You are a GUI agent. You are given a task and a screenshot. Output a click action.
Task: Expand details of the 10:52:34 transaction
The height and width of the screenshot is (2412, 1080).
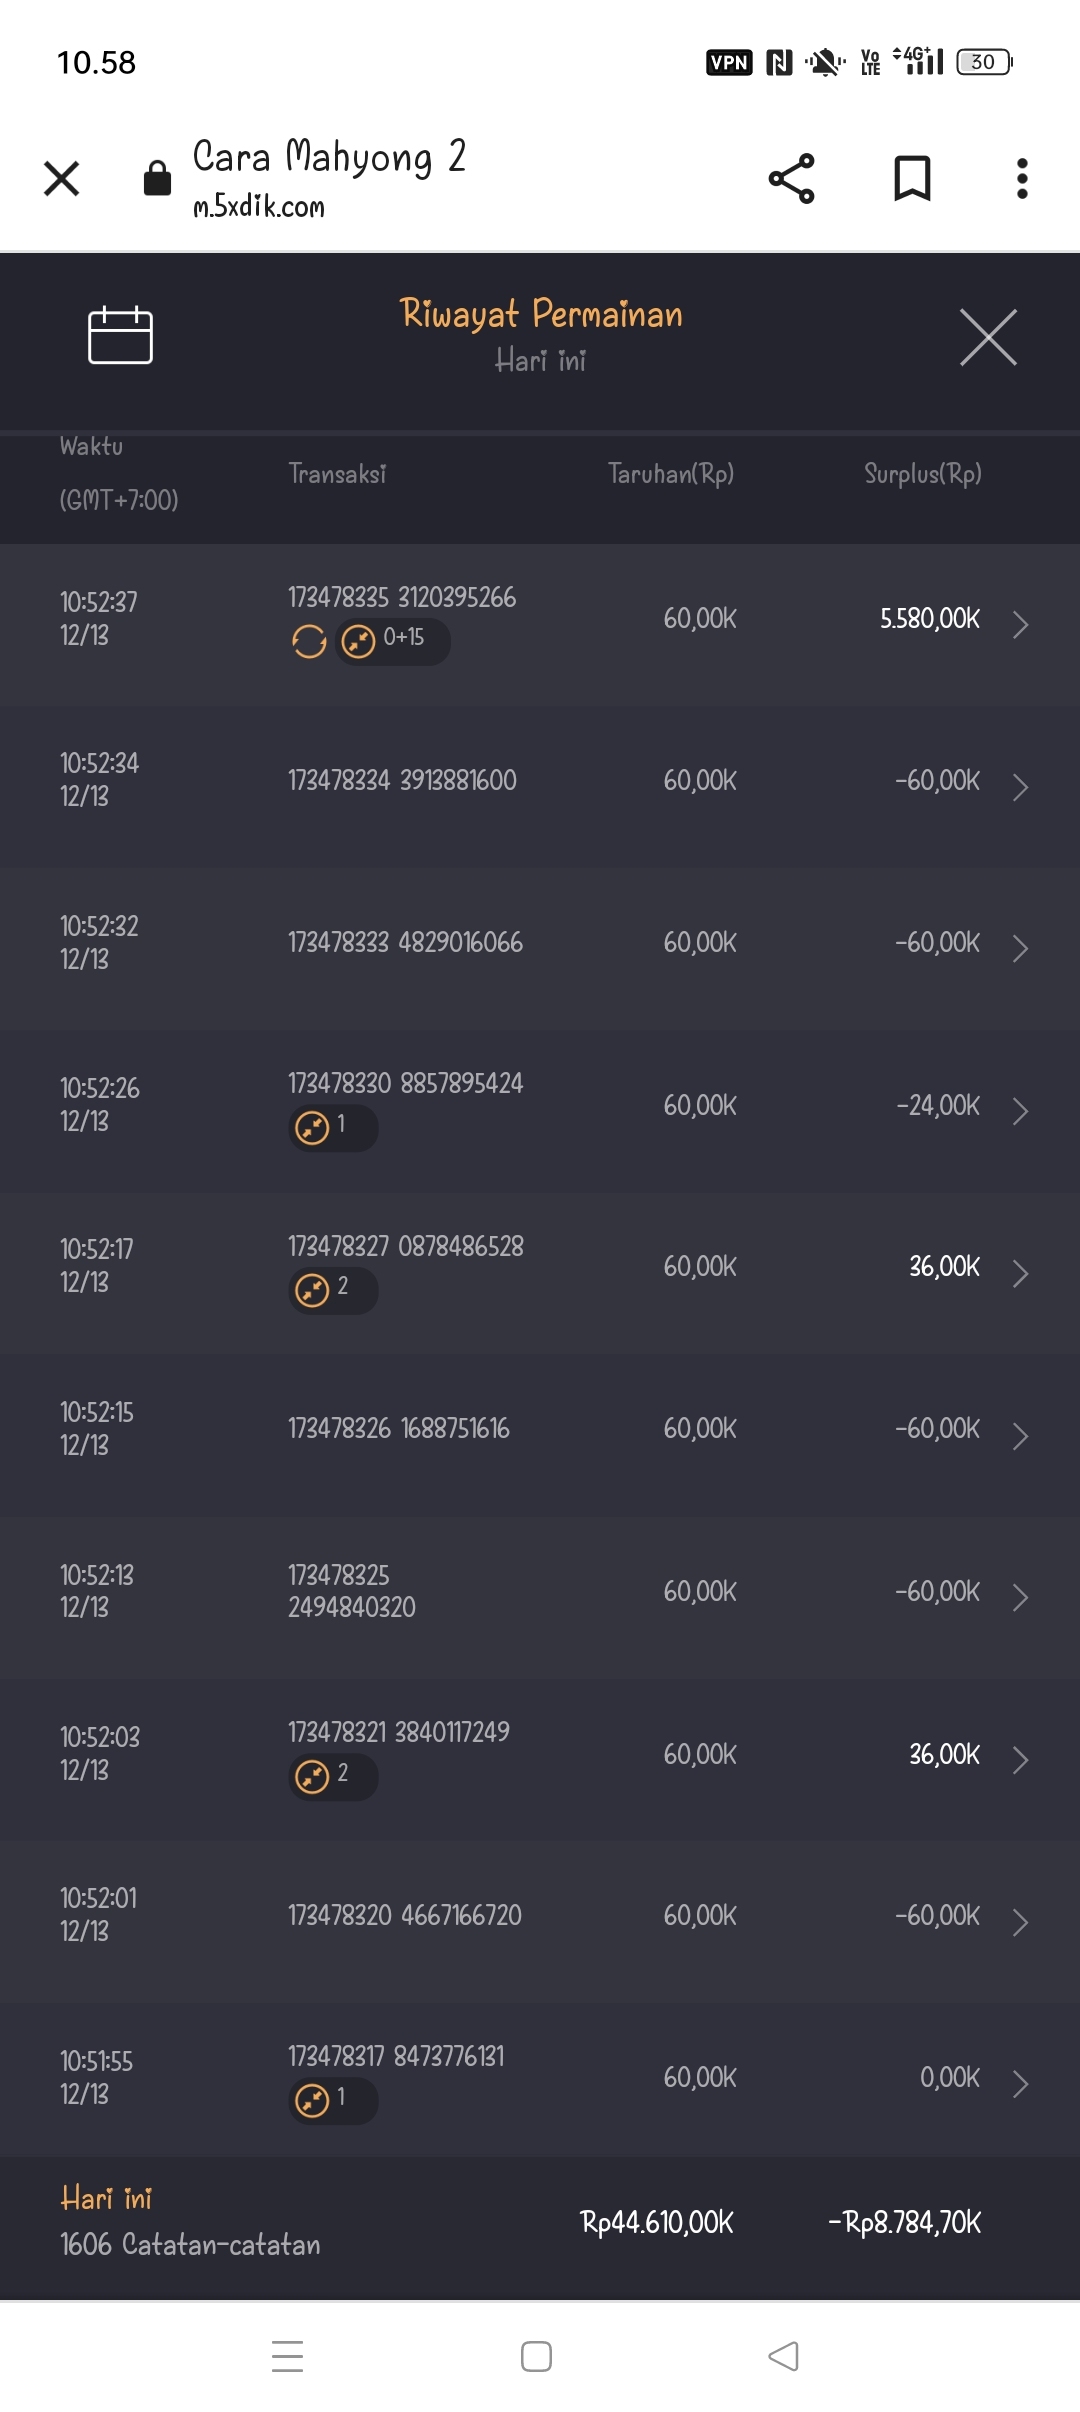(1020, 787)
